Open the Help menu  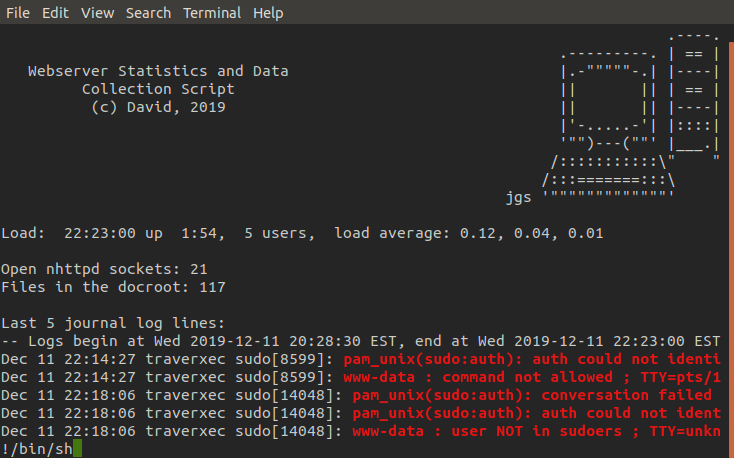pyautogui.click(x=268, y=13)
